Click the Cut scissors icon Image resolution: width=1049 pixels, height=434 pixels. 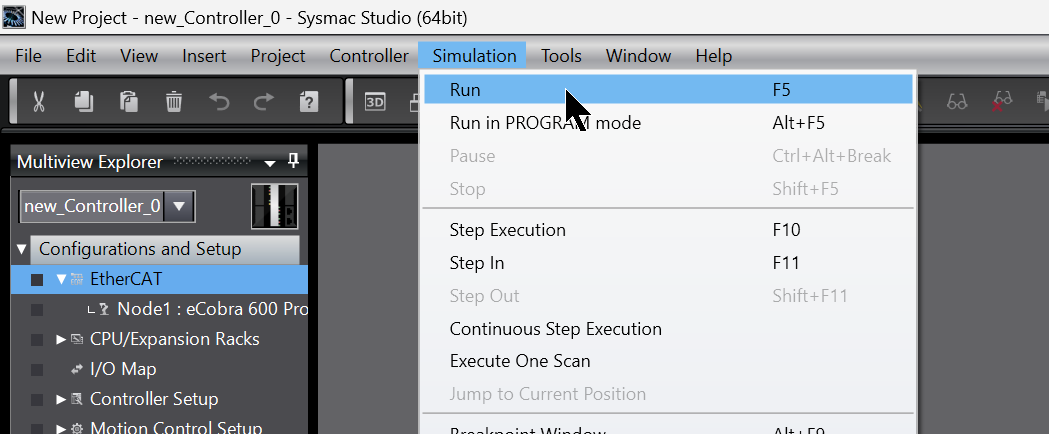[x=38, y=102]
